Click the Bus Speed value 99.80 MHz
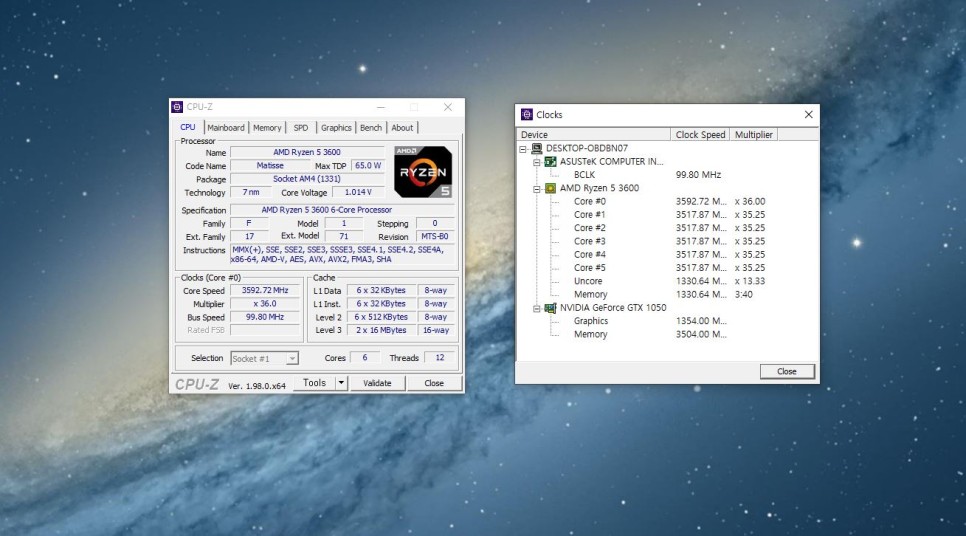This screenshot has width=966, height=536. pos(265,317)
